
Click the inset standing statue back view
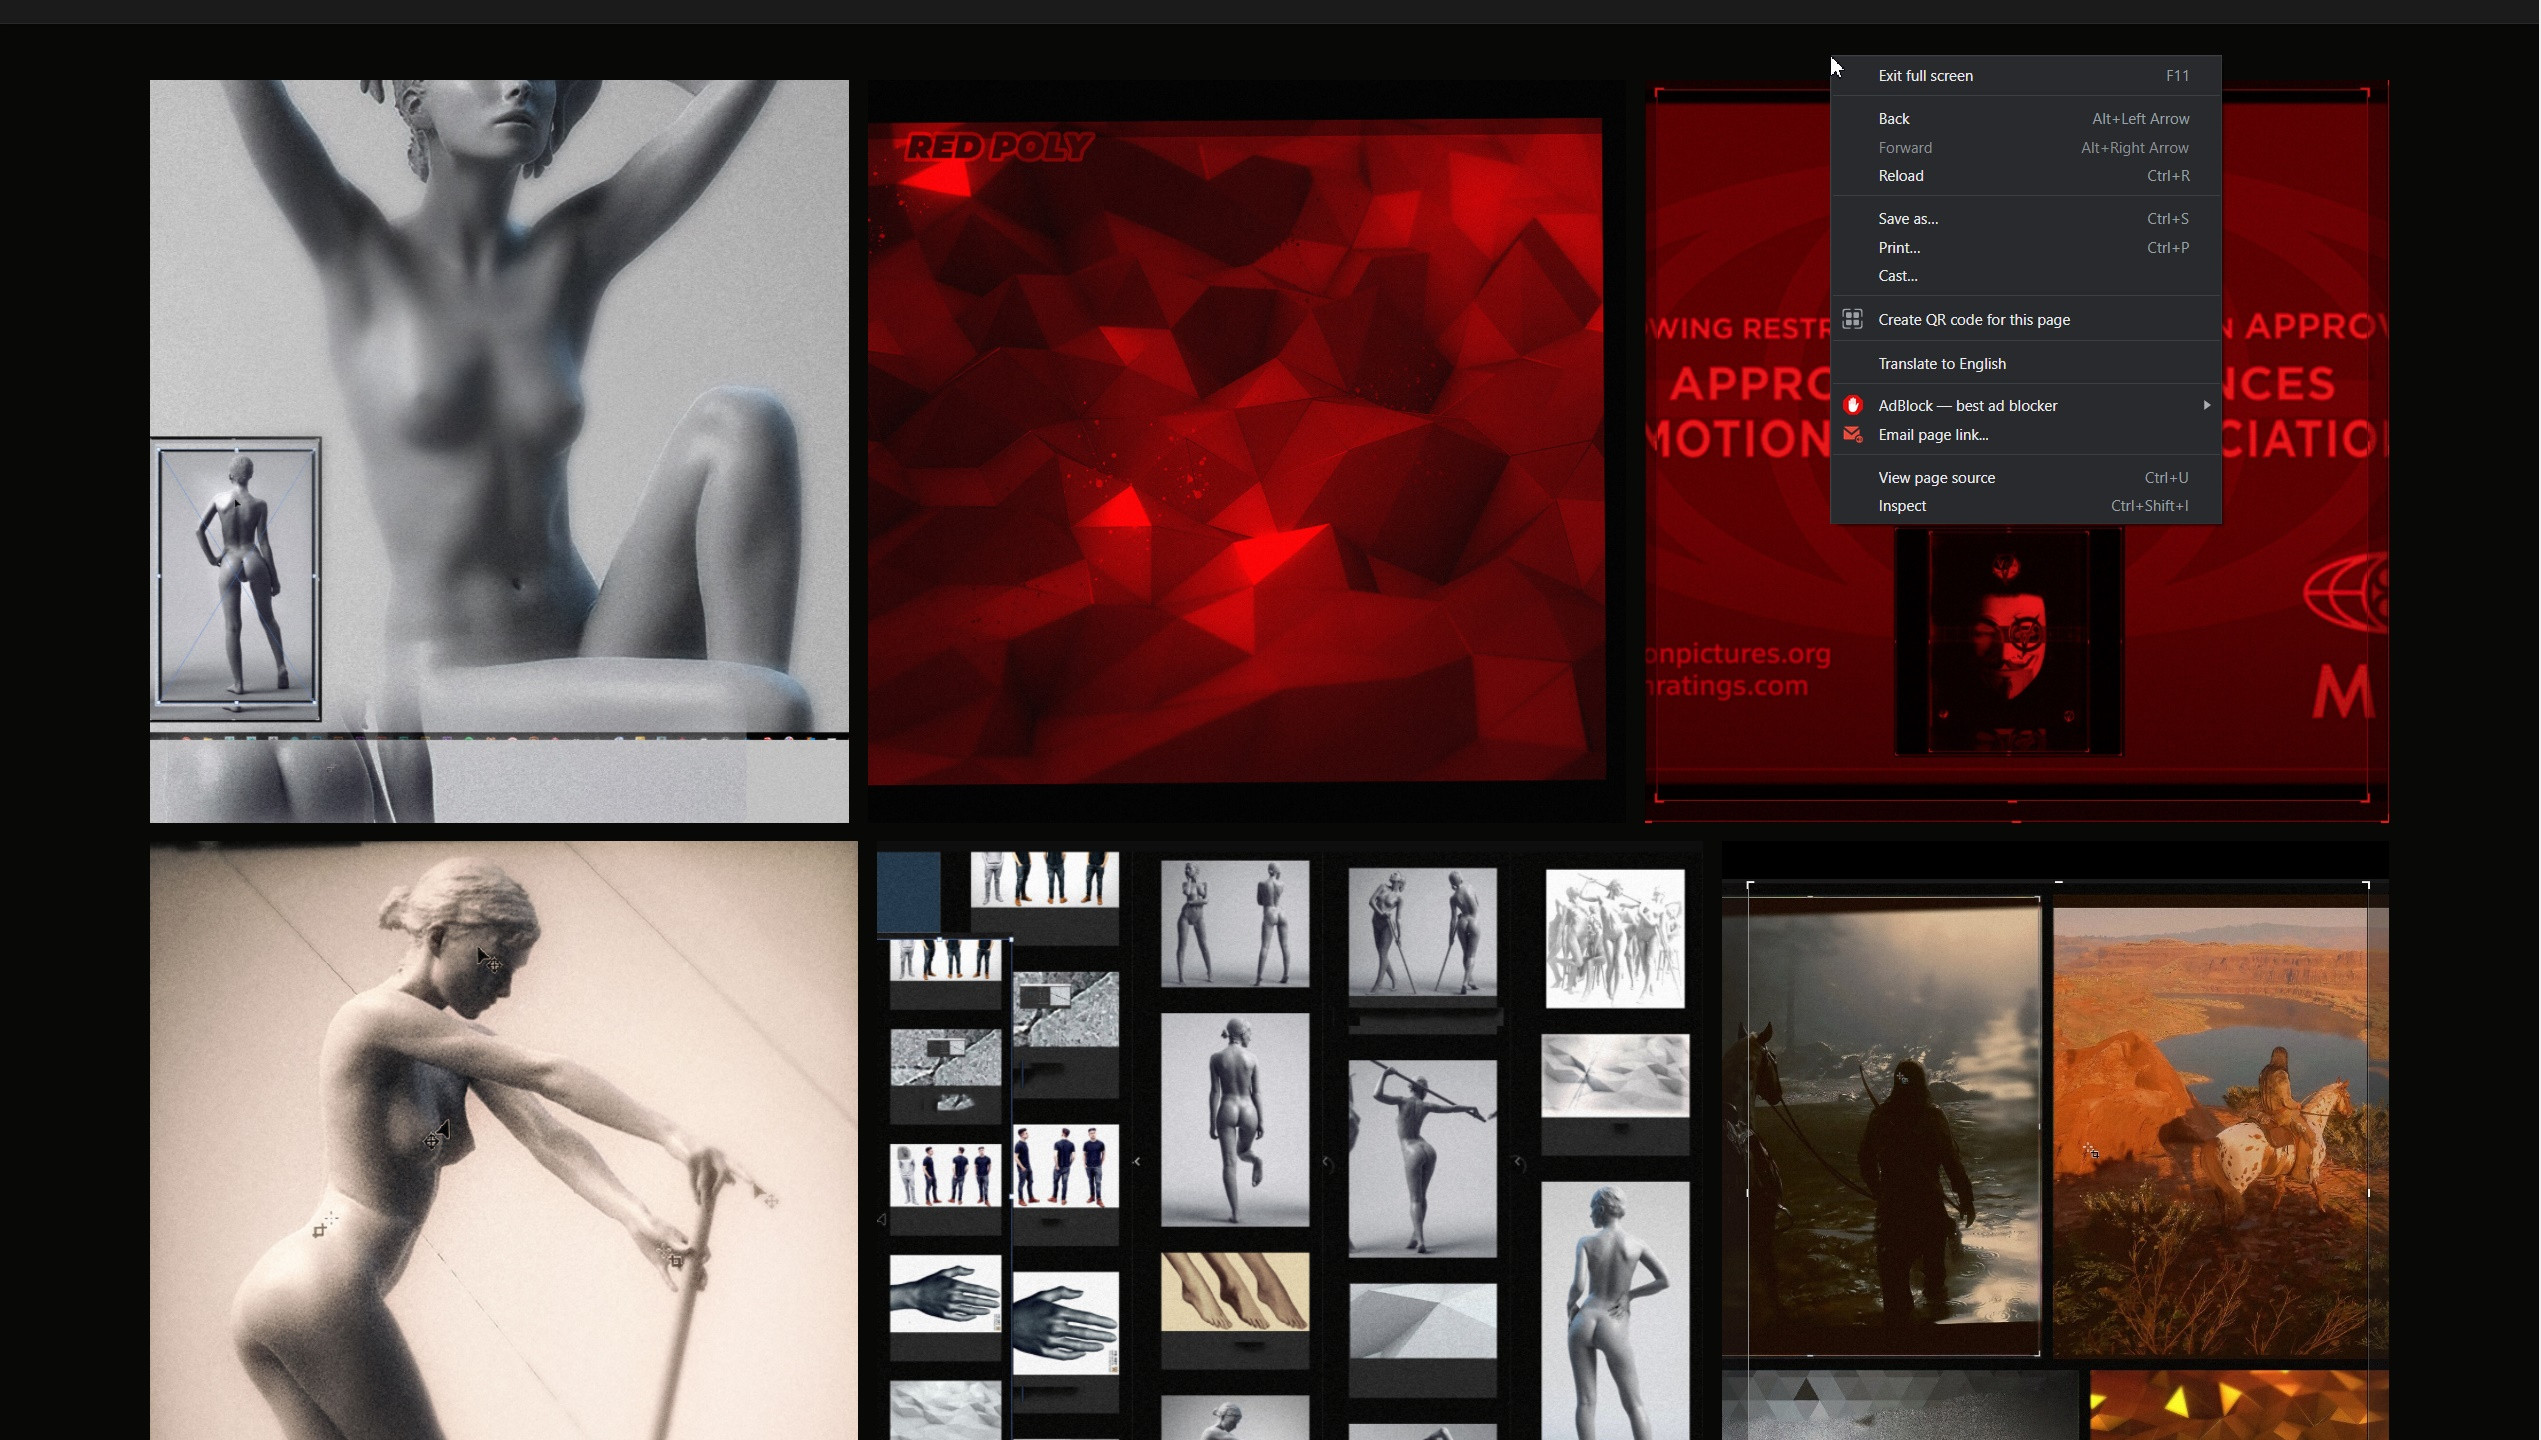coord(236,578)
